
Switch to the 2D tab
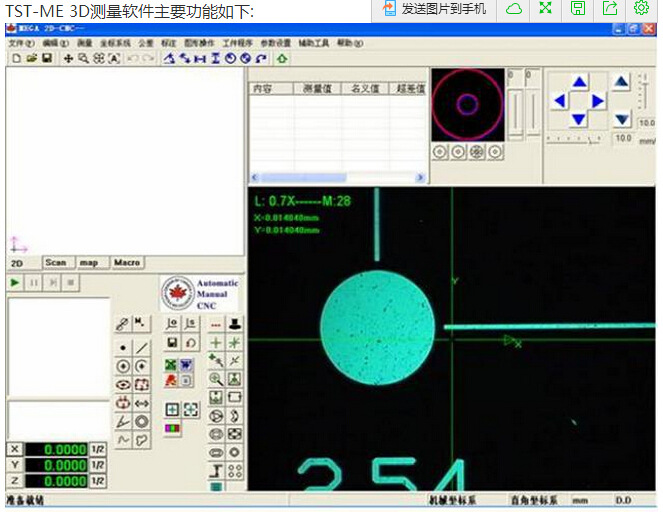tap(17, 263)
